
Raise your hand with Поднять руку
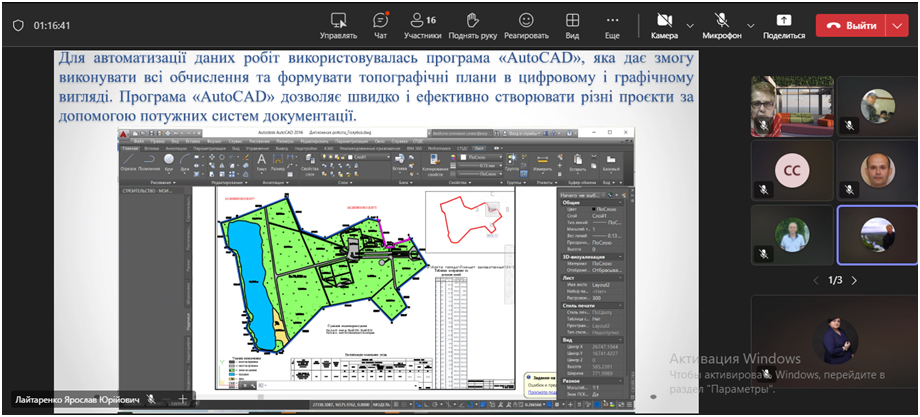click(x=473, y=25)
